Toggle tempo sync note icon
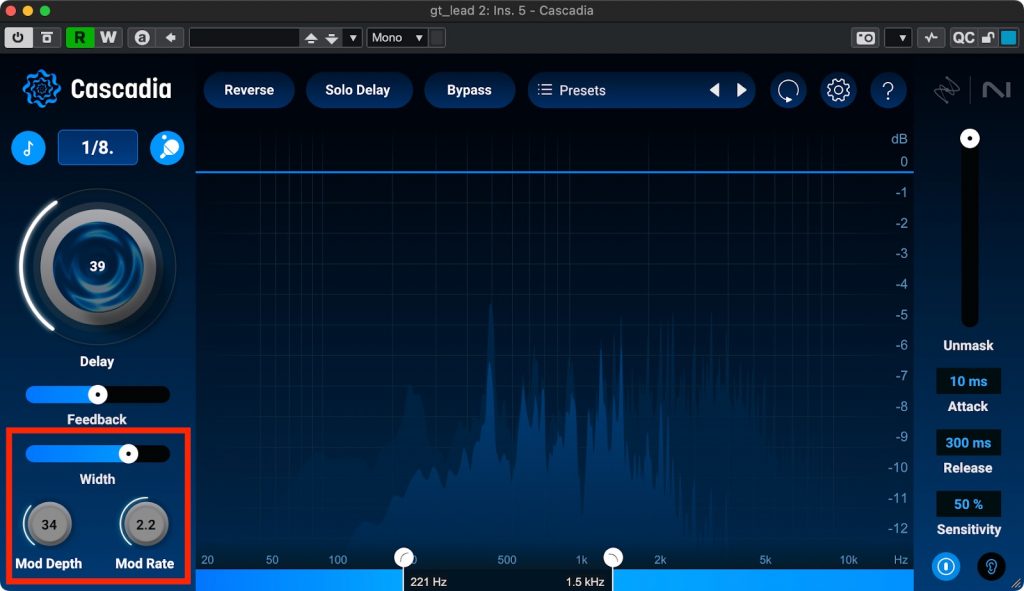 pyautogui.click(x=28, y=148)
